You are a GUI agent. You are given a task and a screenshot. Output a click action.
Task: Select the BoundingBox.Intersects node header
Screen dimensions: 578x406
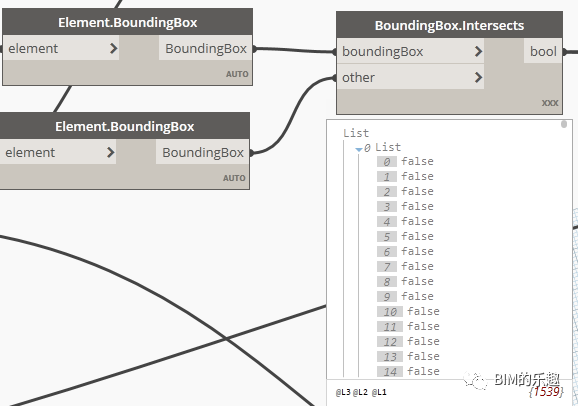[449, 25]
